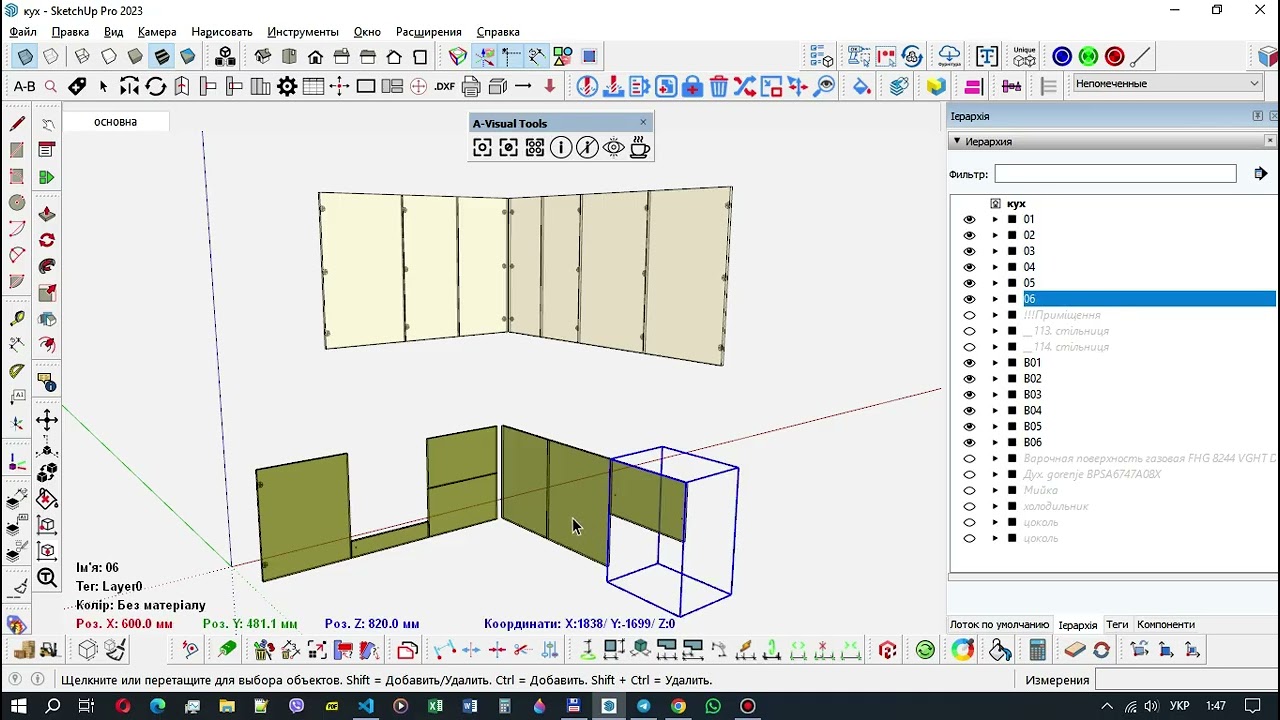1280x720 pixels.
Task: Show hidden item холодильник via eye
Action: click(969, 507)
